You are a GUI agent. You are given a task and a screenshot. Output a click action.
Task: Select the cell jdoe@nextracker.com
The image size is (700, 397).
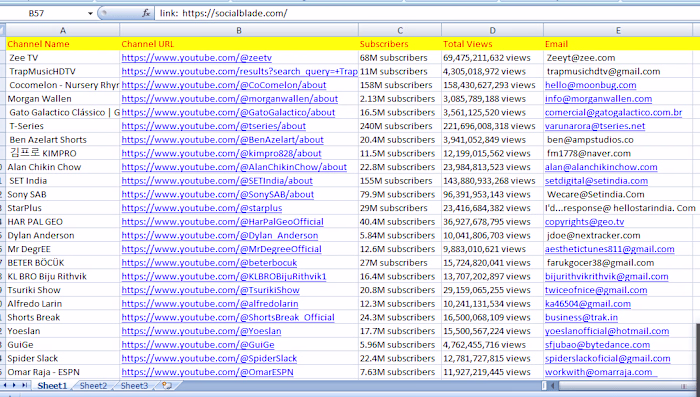(x=618, y=235)
